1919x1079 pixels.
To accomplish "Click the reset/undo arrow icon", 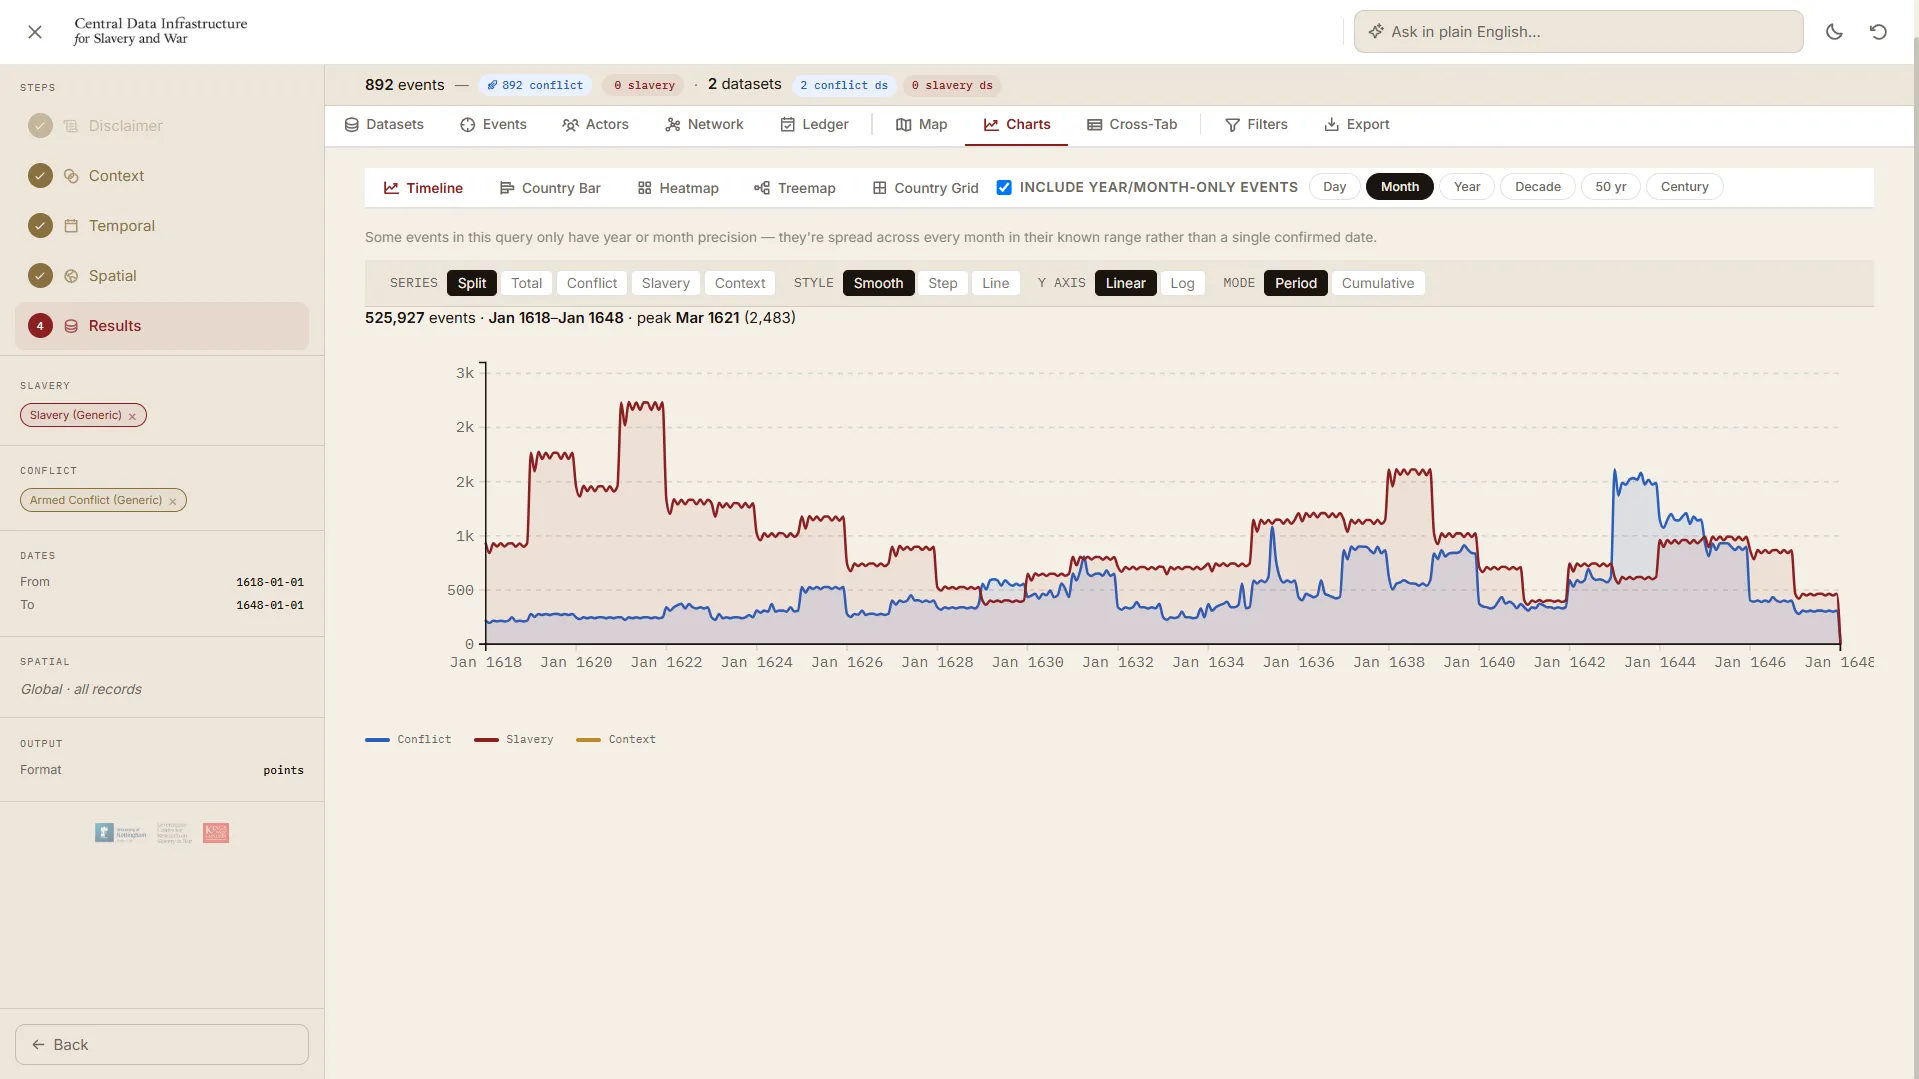I will click(x=1878, y=32).
